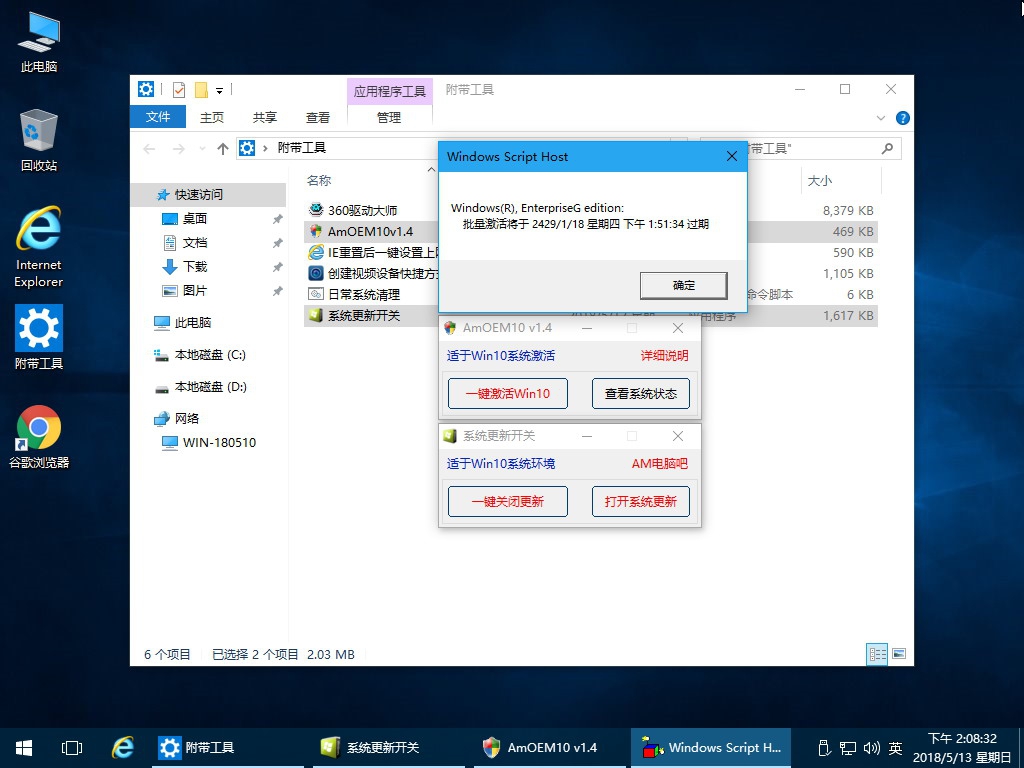The image size is (1024, 768).
Task: Click new folder icon in quick access toolbar
Action: [201, 89]
